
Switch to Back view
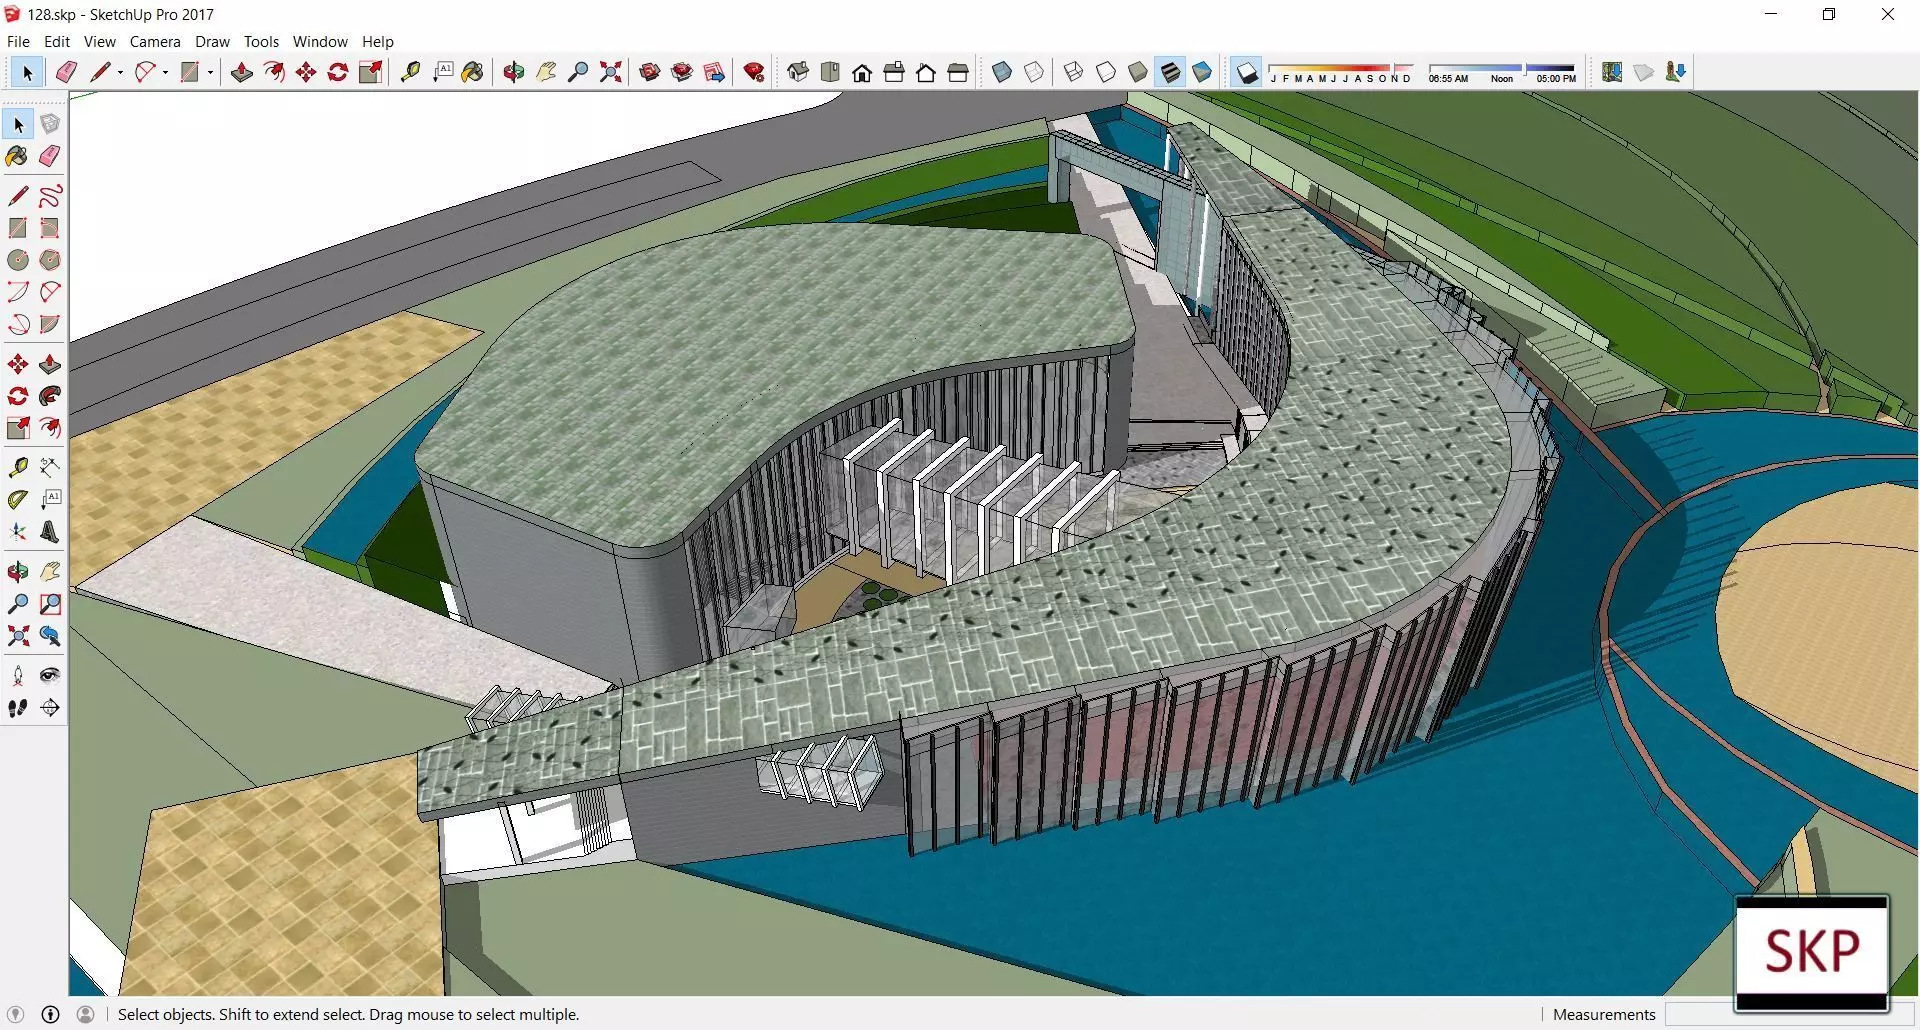926,72
